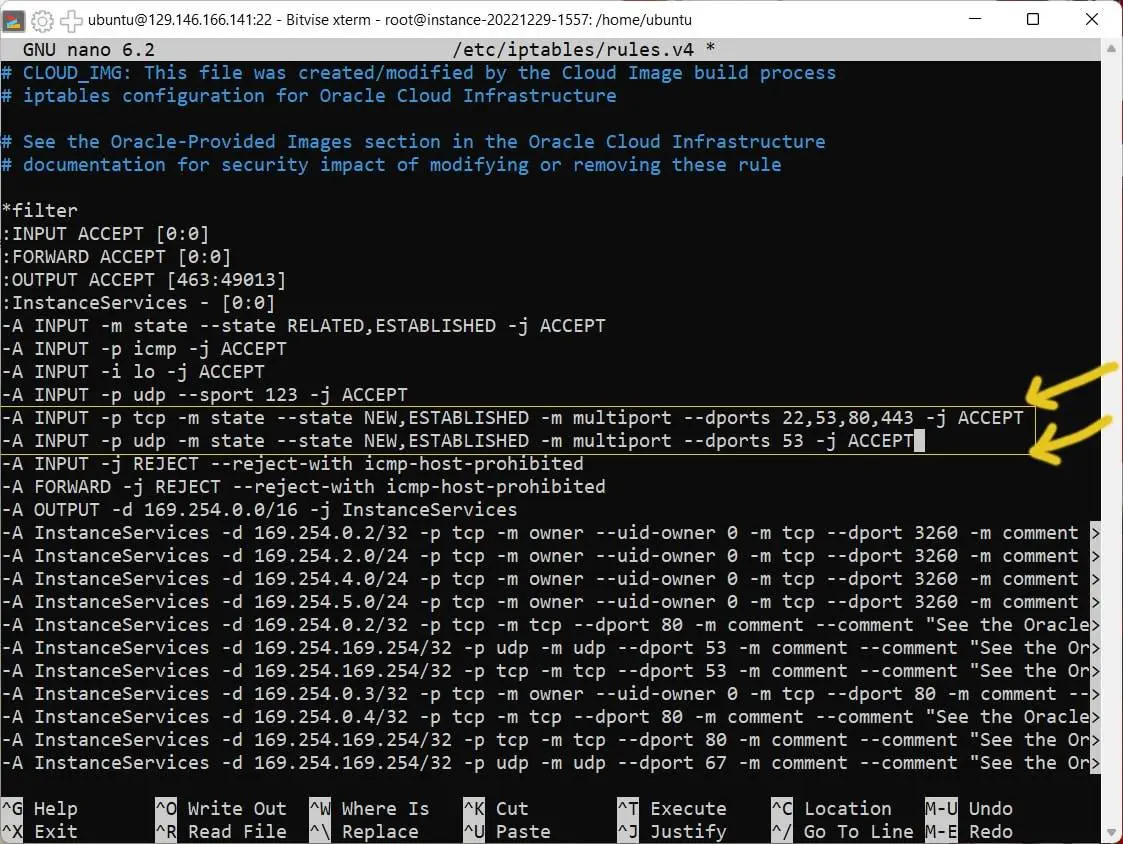The height and width of the screenshot is (844, 1123).
Task: Open the settings gear in title bar
Action: click(42, 21)
